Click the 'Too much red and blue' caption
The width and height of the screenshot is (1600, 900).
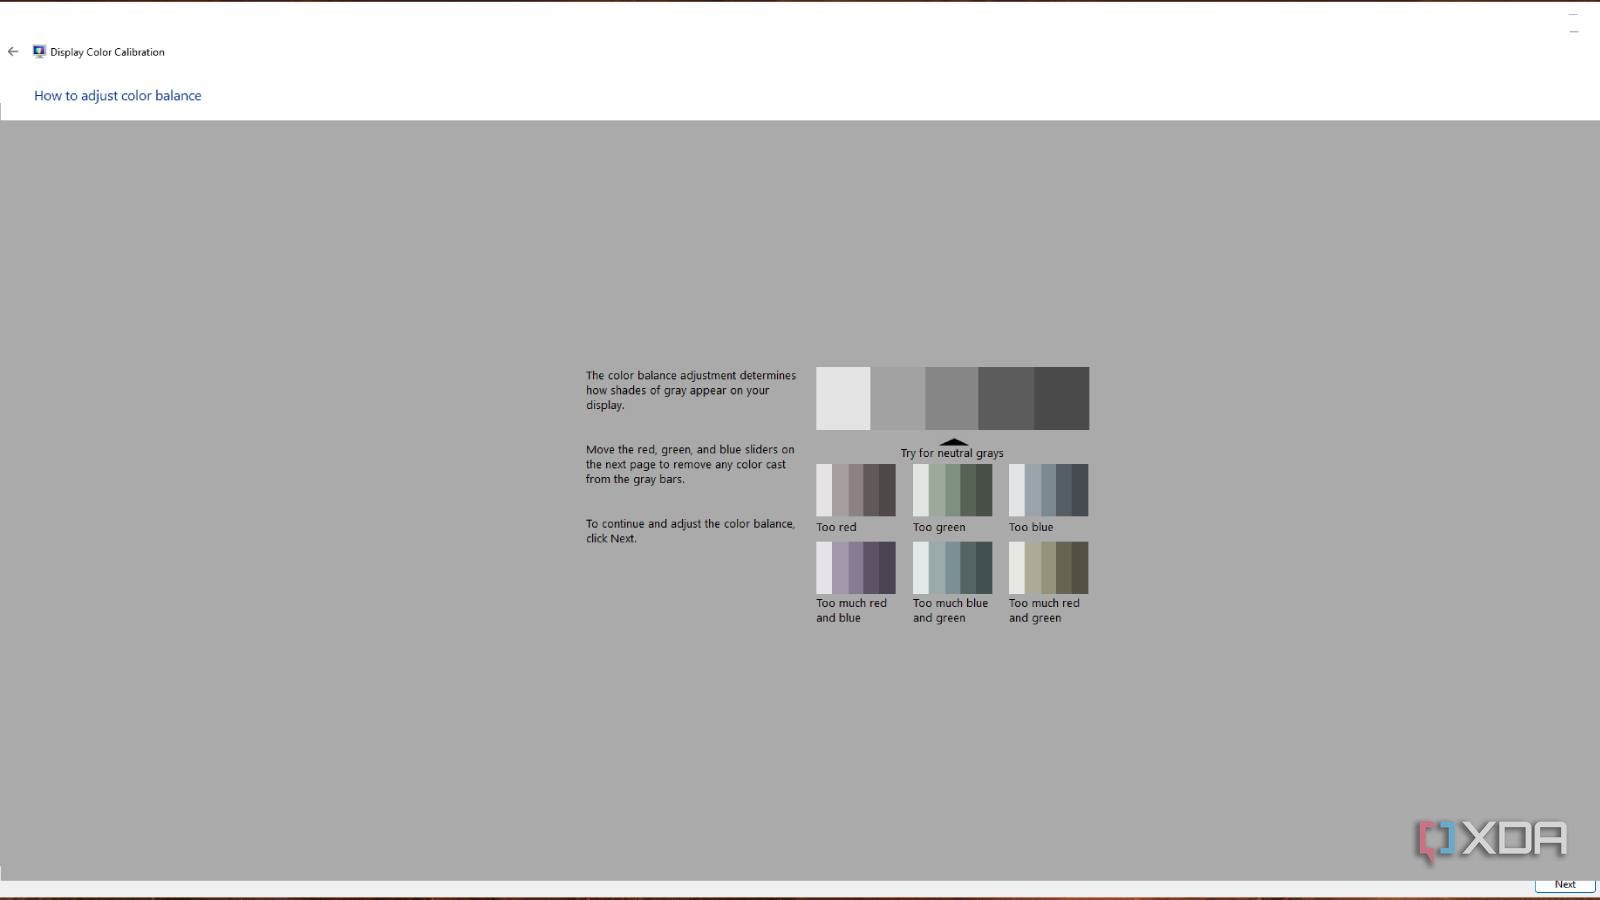[851, 610]
